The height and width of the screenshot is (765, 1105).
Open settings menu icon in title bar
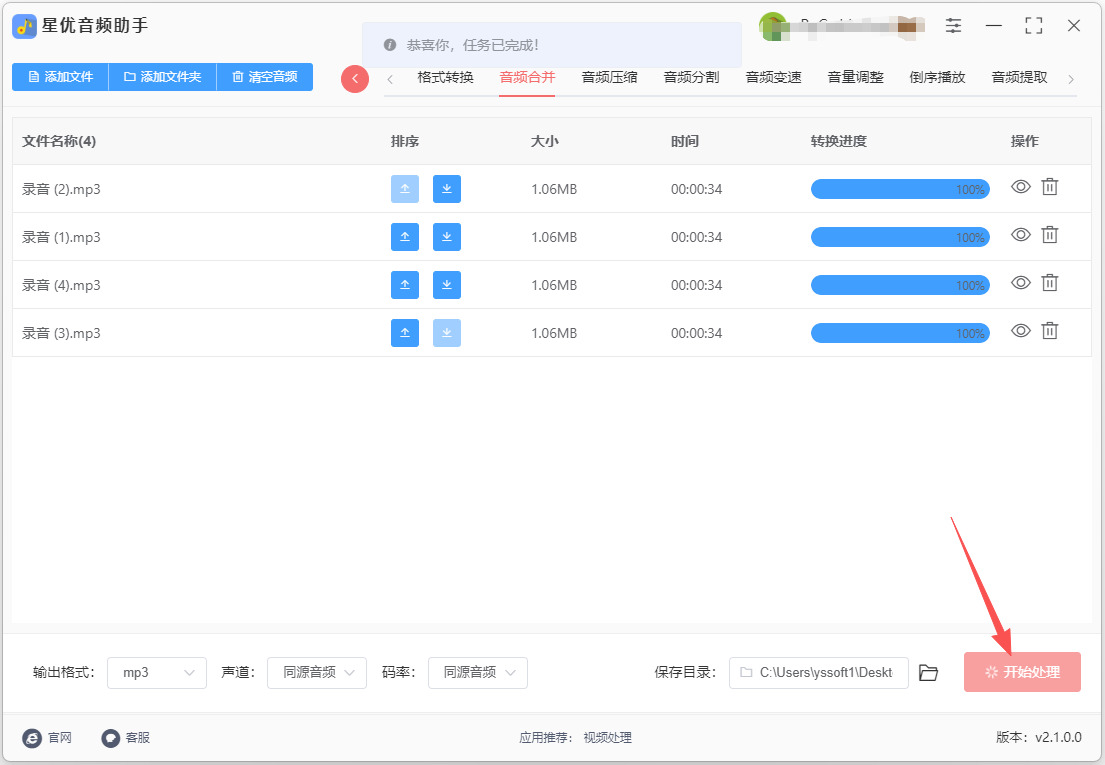click(954, 26)
